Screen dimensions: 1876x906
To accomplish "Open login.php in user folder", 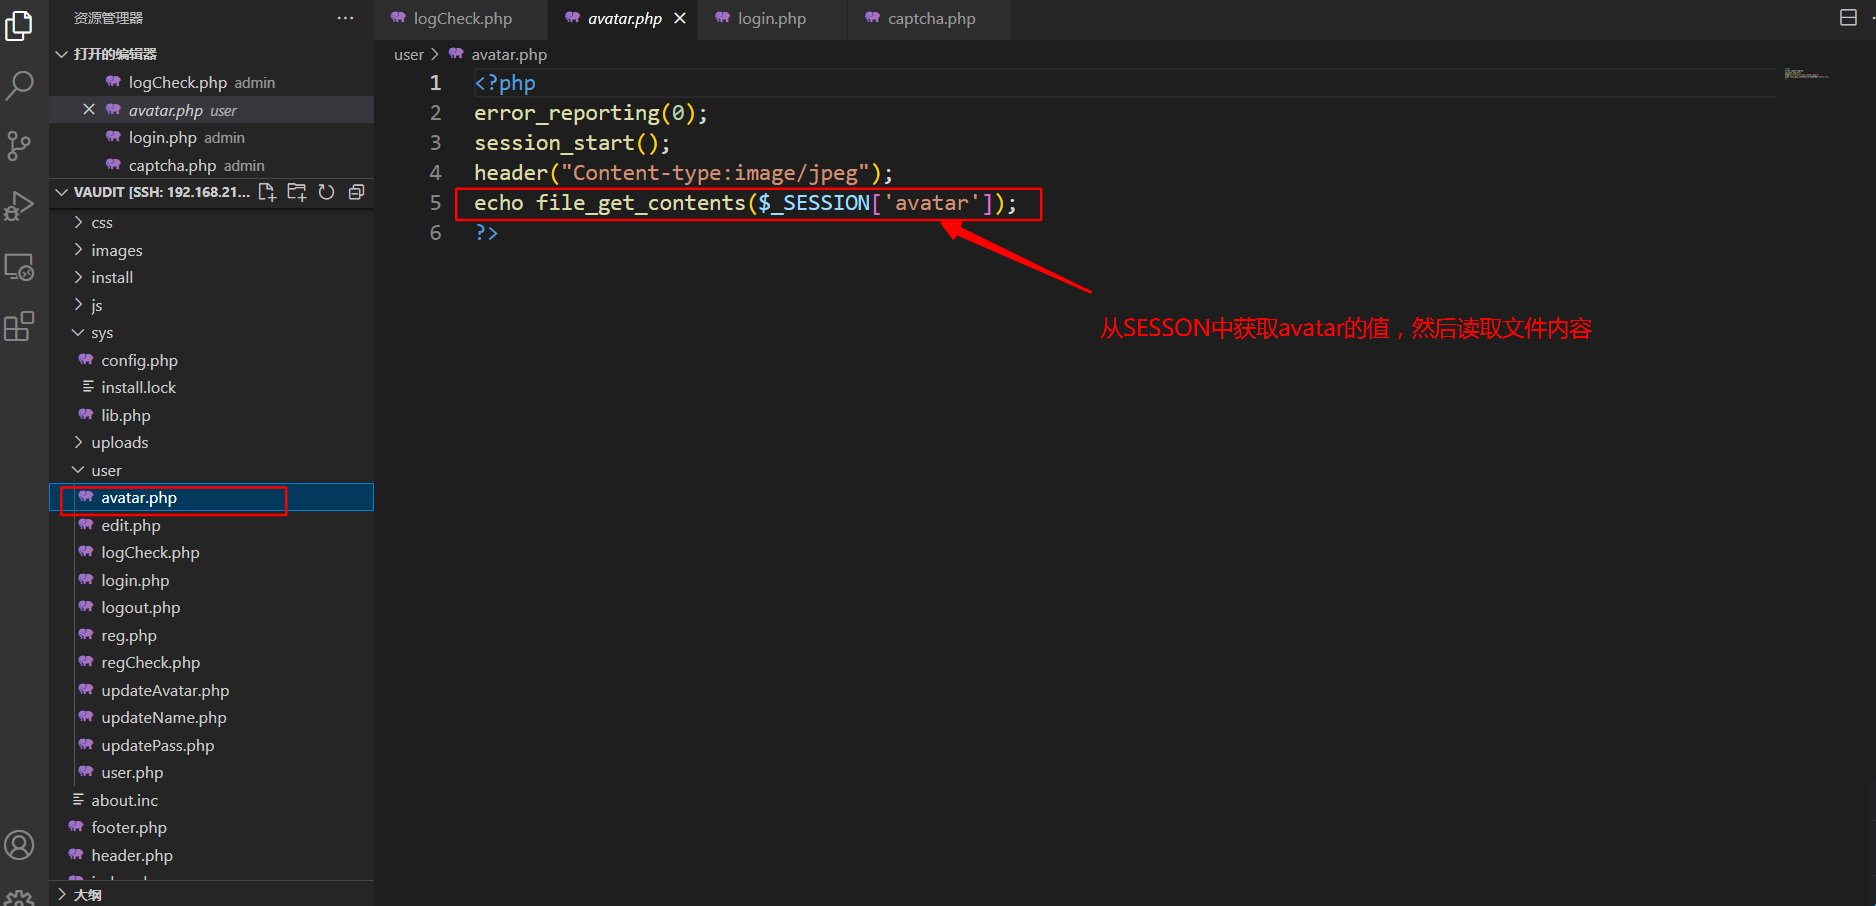I will pyautogui.click(x=211, y=580).
